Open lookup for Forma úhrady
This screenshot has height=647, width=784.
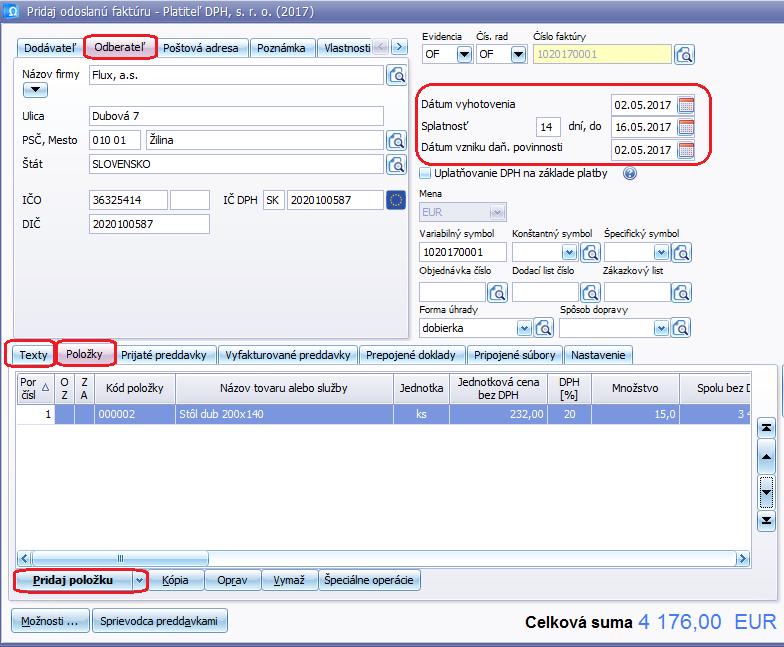544,328
